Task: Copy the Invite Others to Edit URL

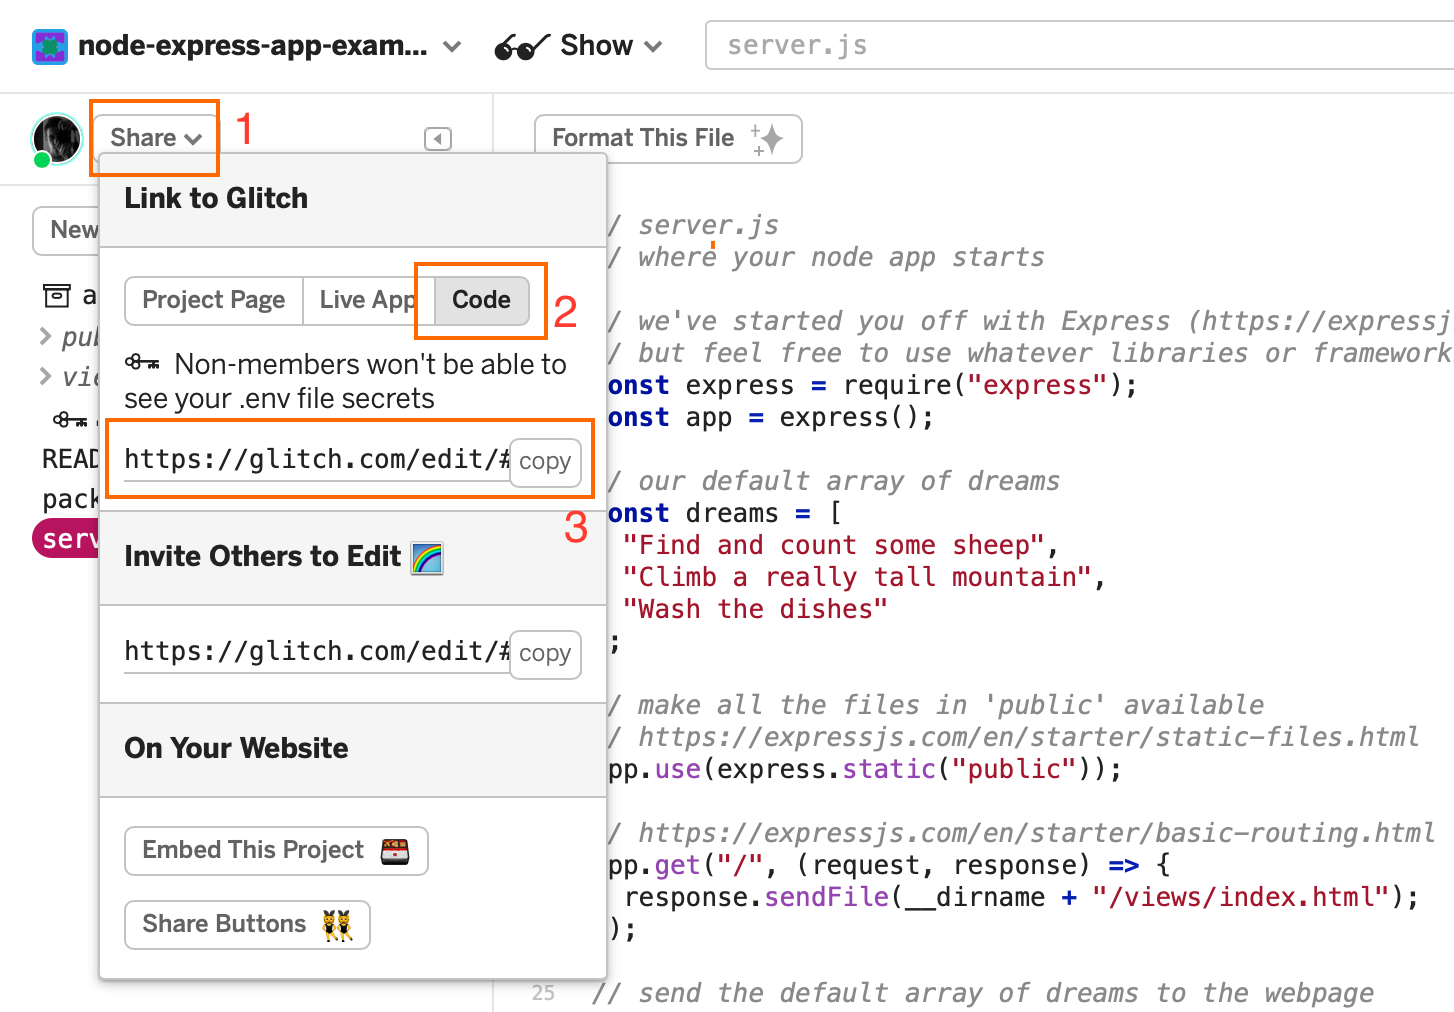Action: (545, 654)
